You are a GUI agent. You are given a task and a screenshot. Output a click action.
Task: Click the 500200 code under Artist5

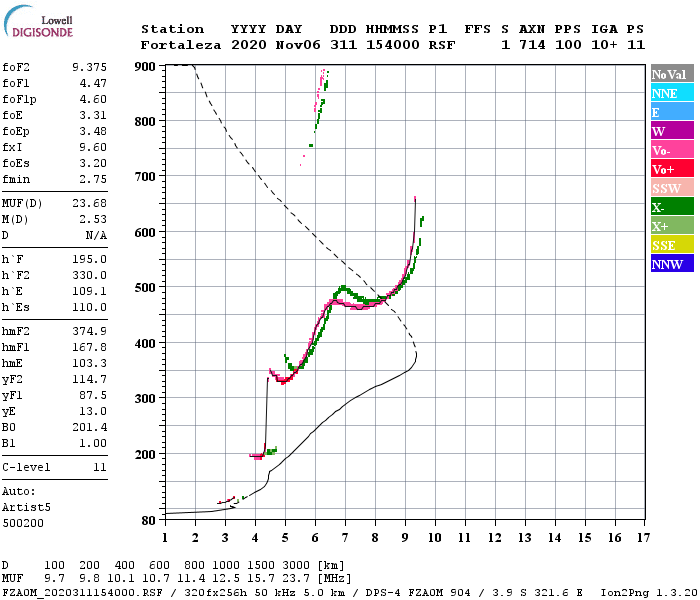23,523
